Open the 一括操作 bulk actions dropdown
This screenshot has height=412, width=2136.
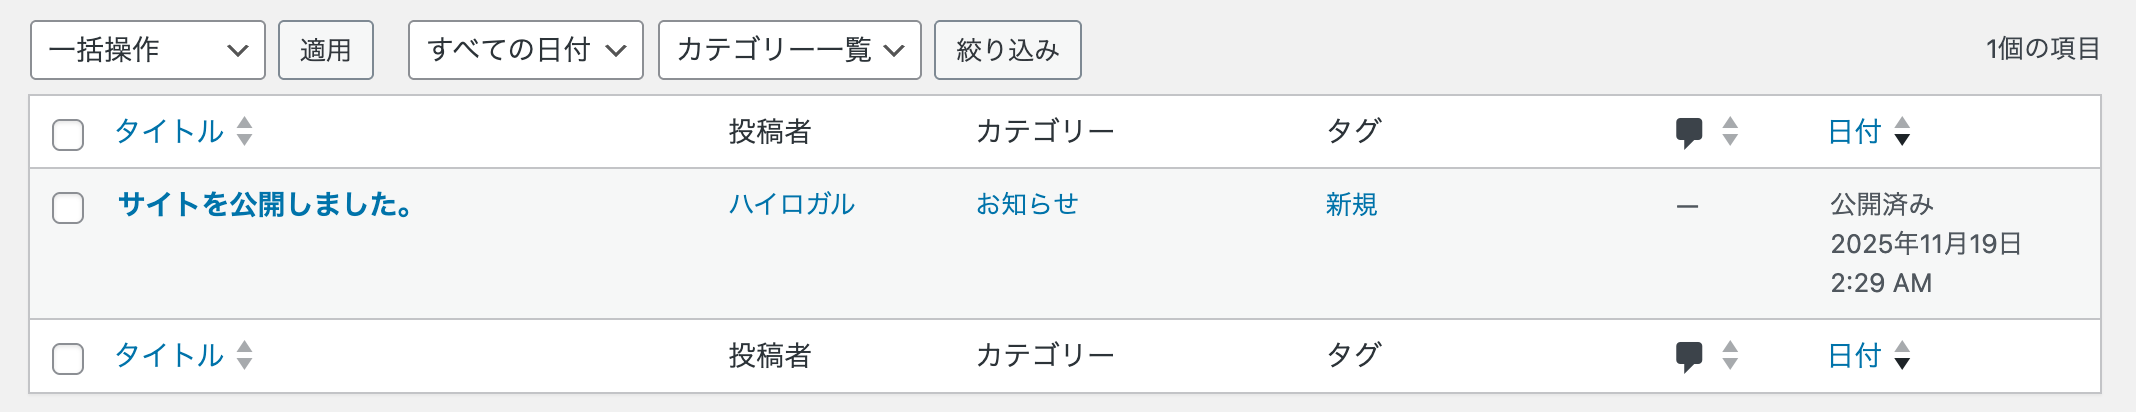point(148,50)
